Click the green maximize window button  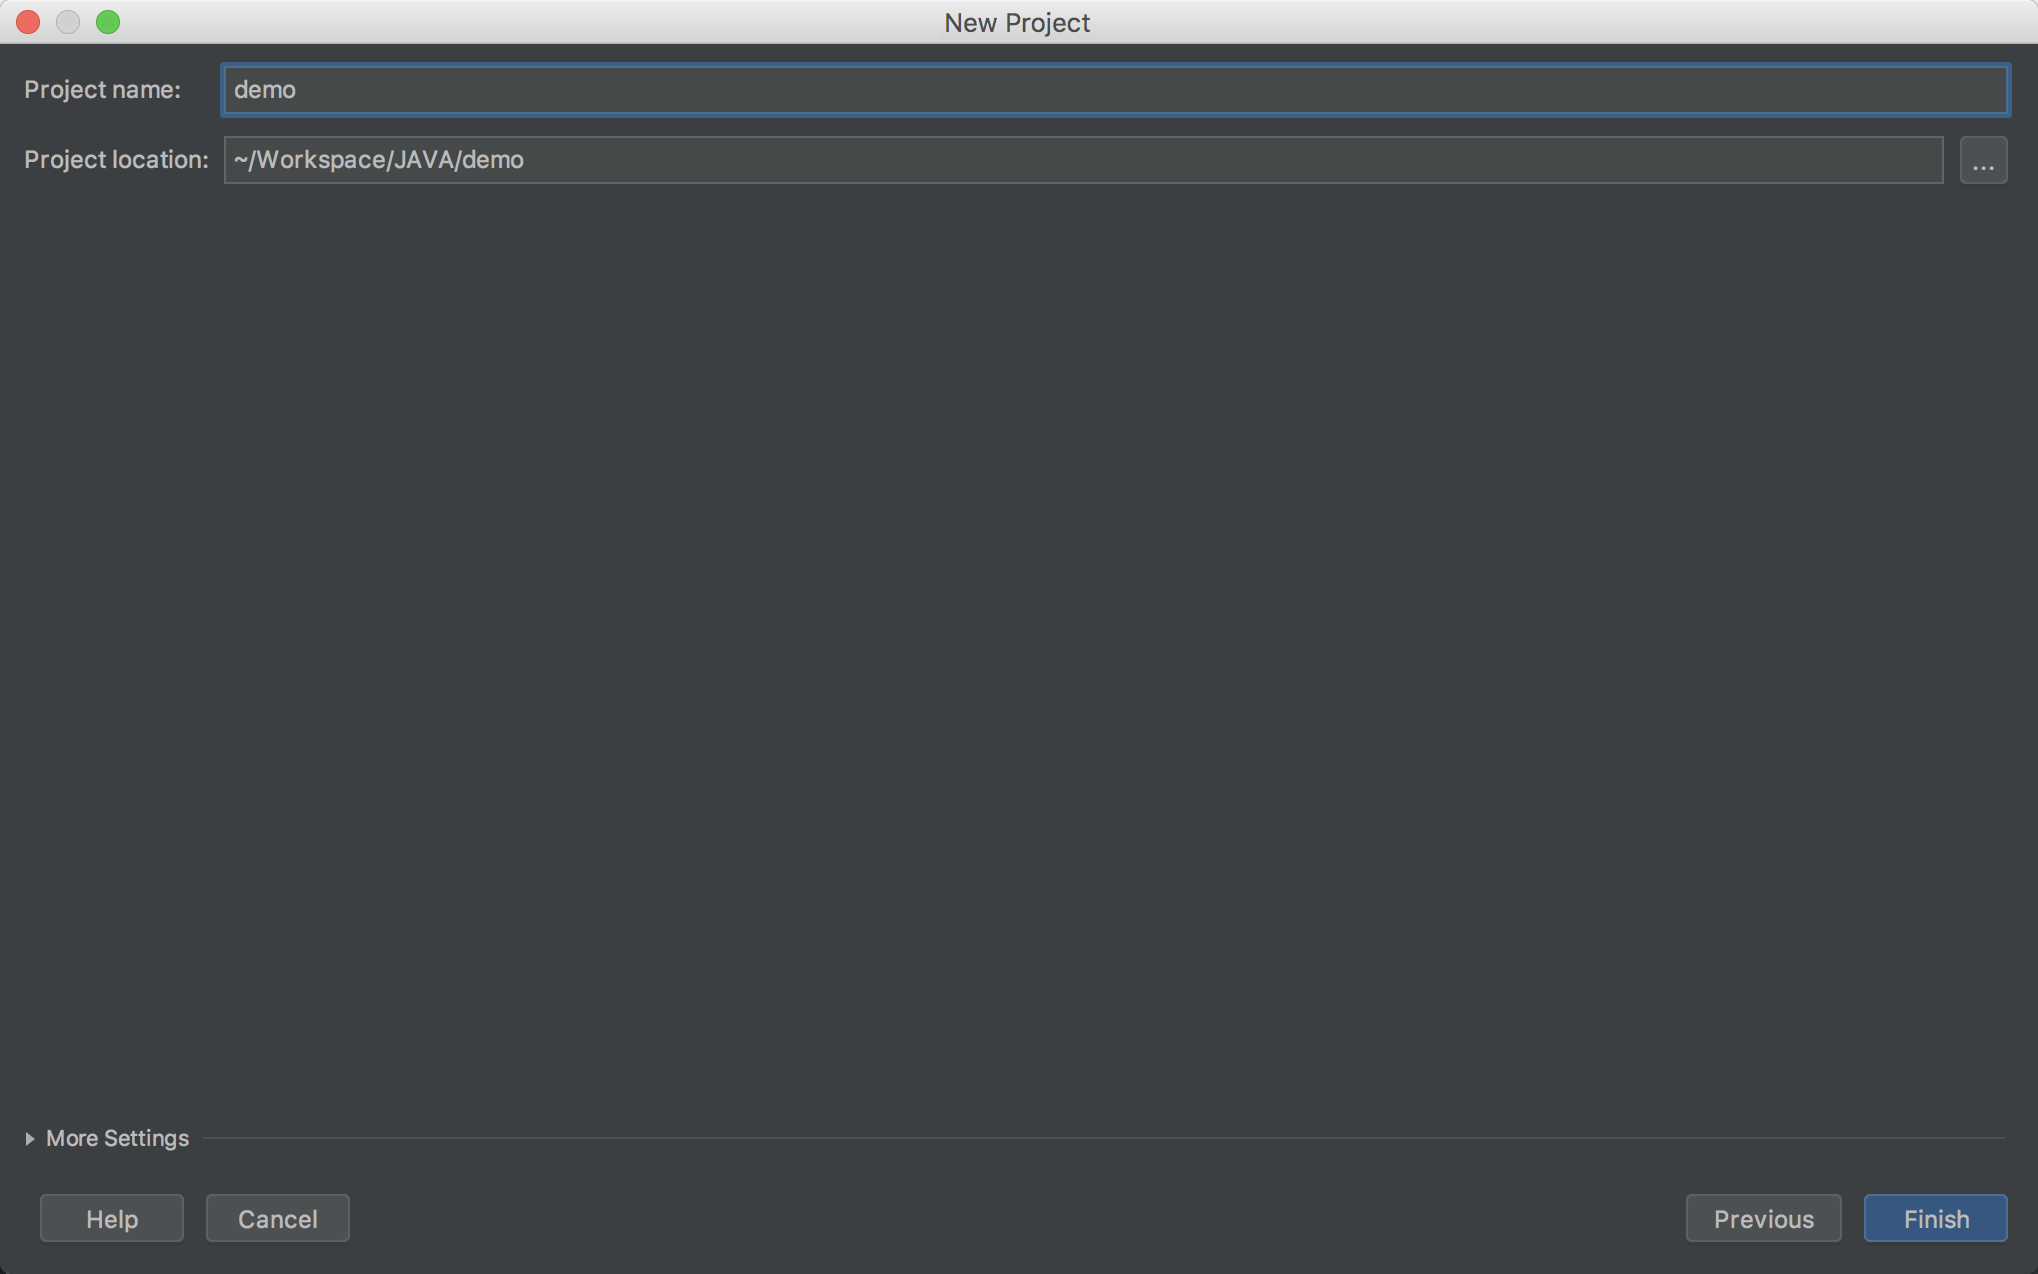[109, 21]
